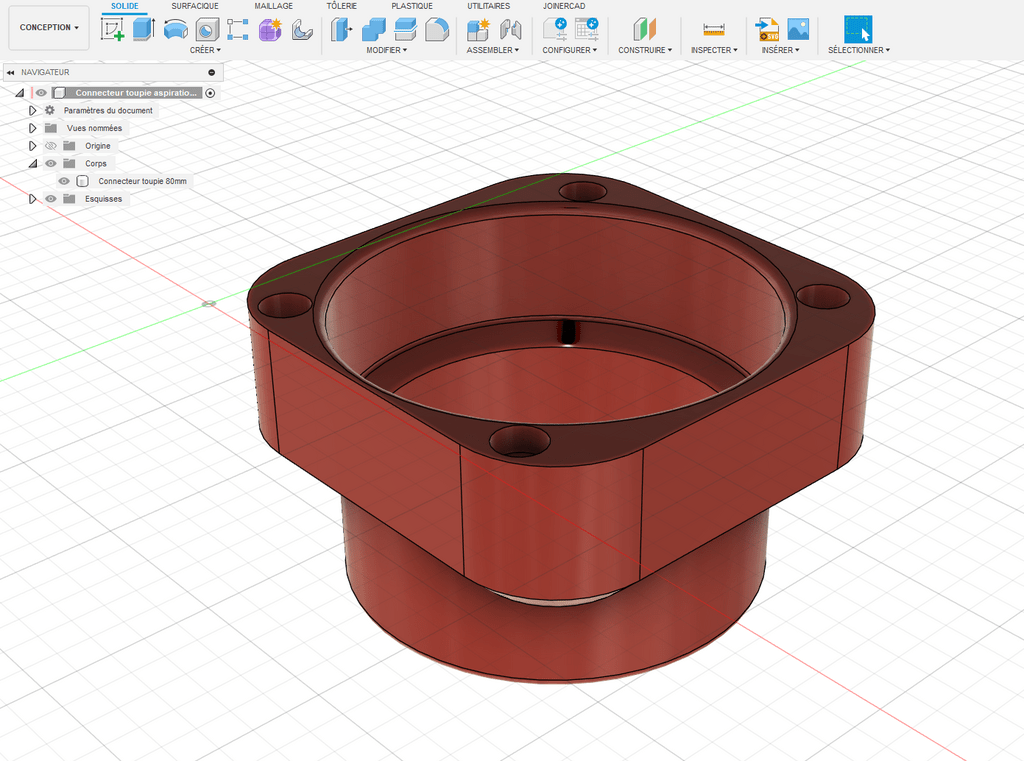Image resolution: width=1024 pixels, height=761 pixels.
Task: Hide the Connecteur toupie 80mm body
Action: [64, 181]
